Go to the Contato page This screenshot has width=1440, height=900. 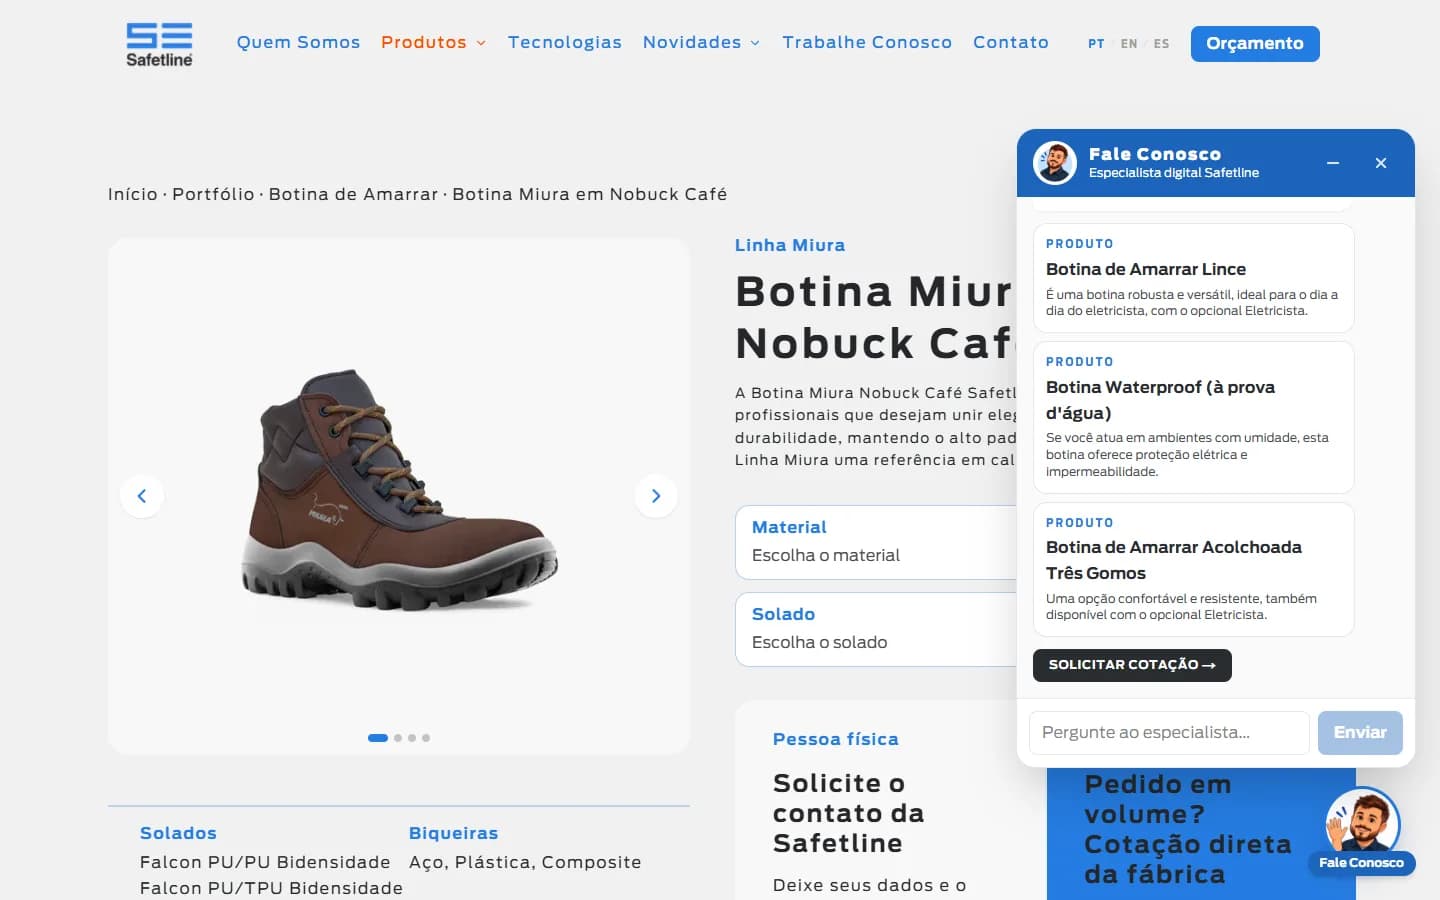click(x=1011, y=42)
